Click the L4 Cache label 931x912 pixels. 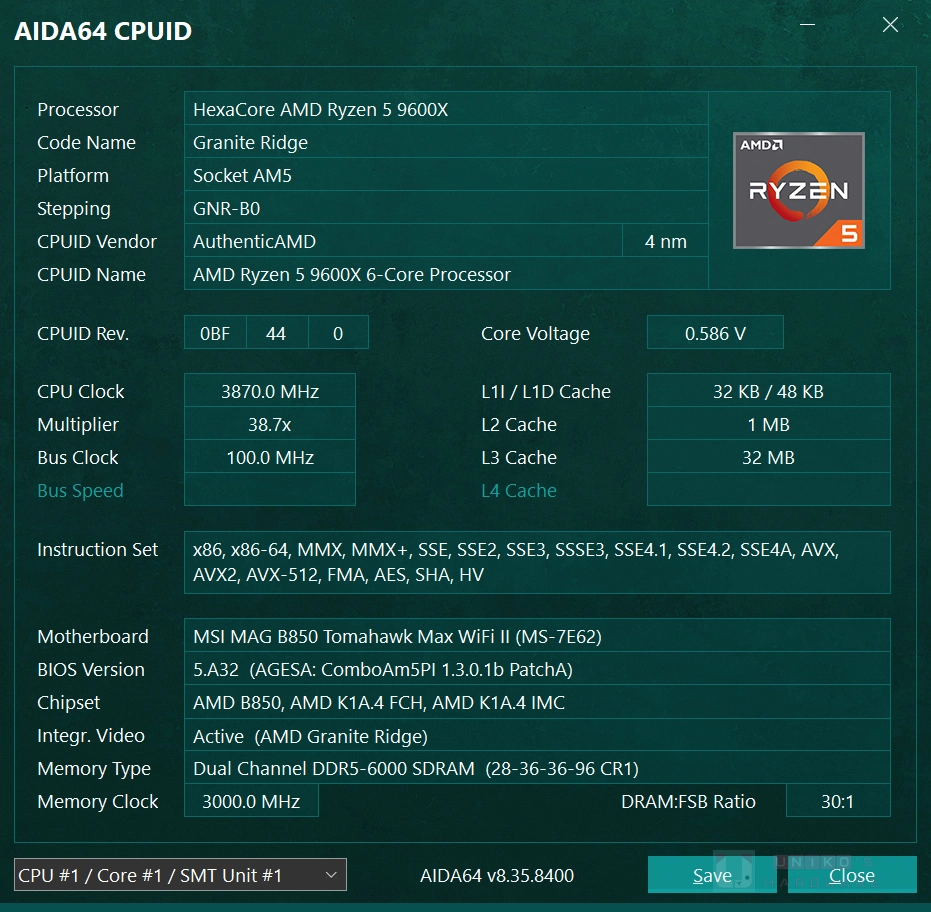[x=519, y=490]
